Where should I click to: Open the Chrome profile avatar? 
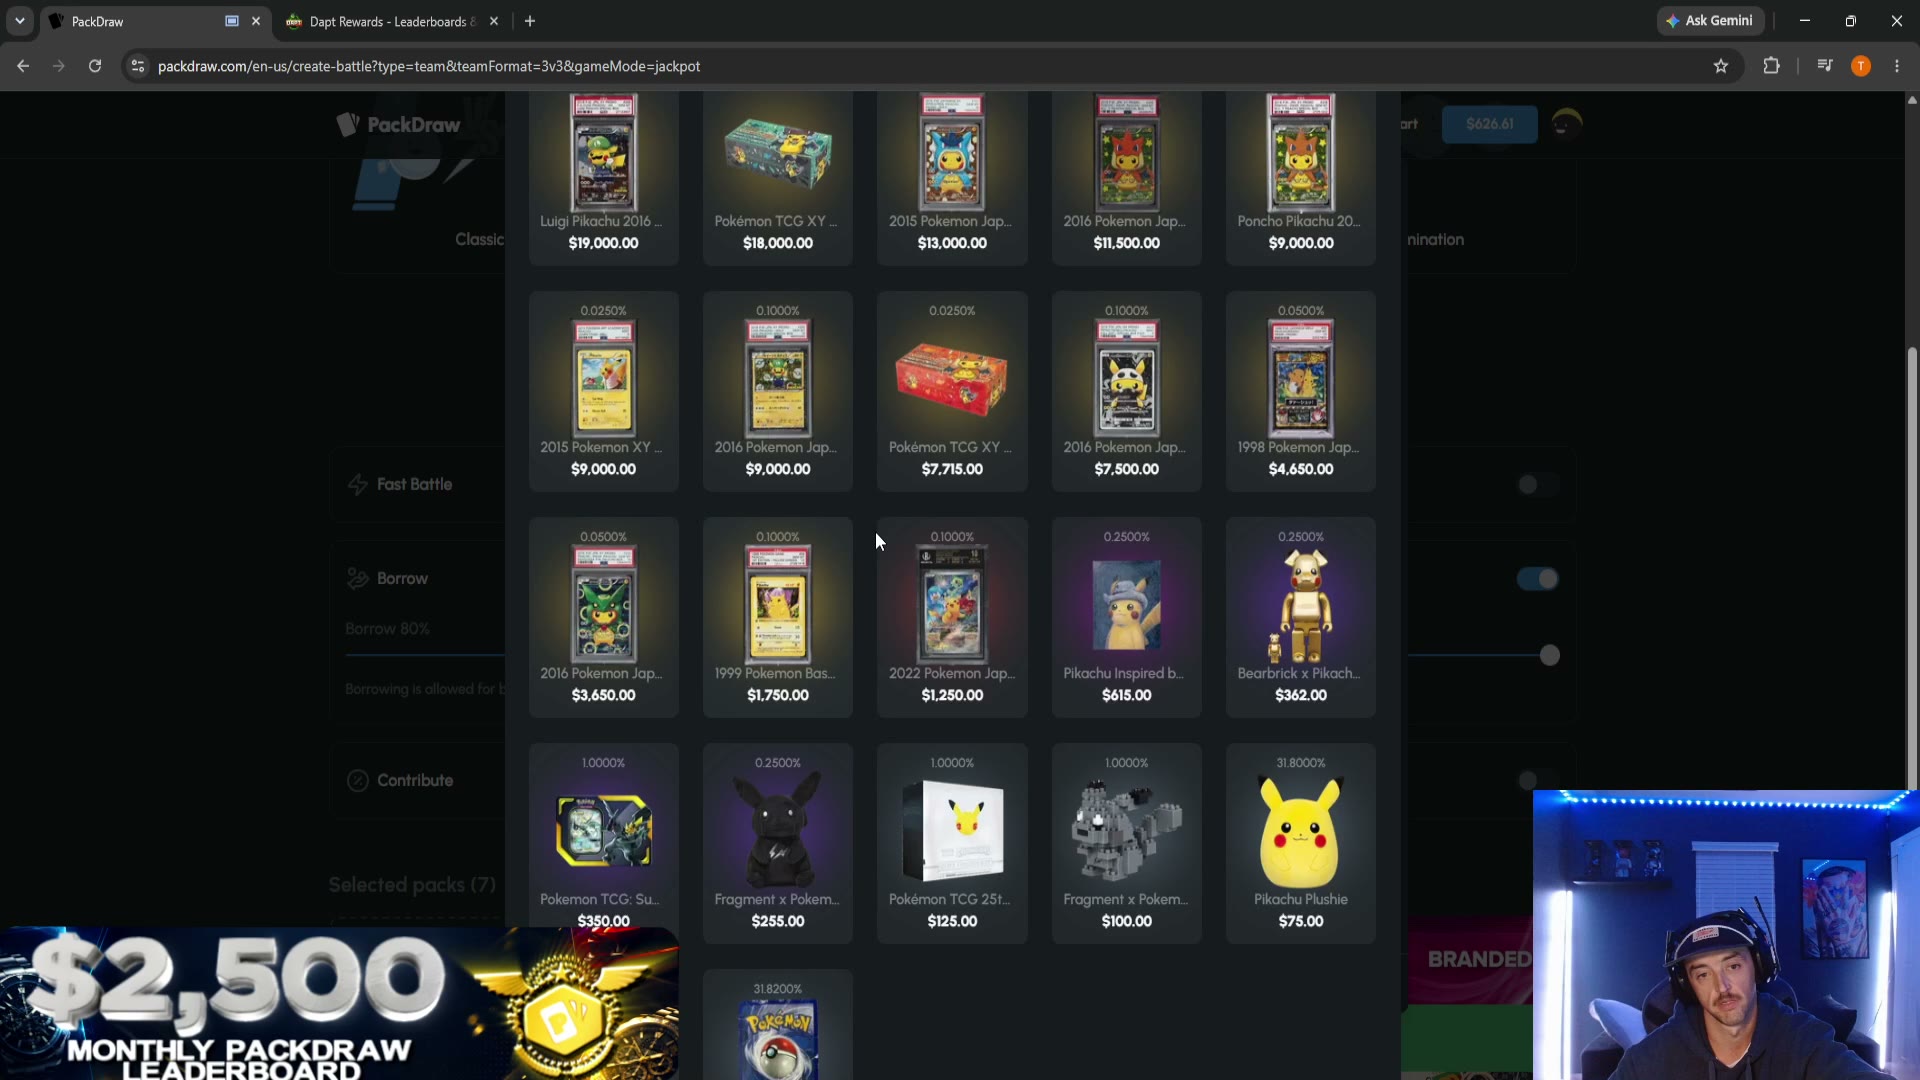[x=1861, y=66]
